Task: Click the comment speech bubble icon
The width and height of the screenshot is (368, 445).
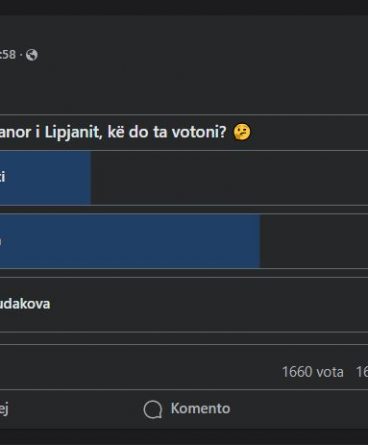Action: pyautogui.click(x=153, y=409)
